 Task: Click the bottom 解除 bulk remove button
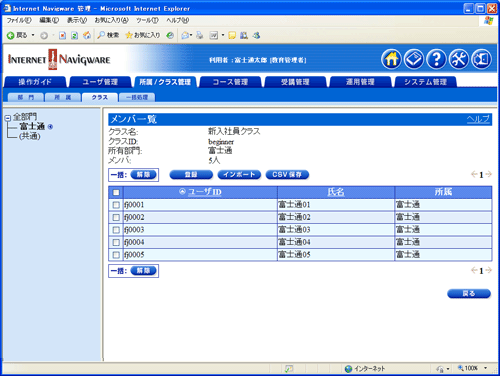[x=143, y=271]
